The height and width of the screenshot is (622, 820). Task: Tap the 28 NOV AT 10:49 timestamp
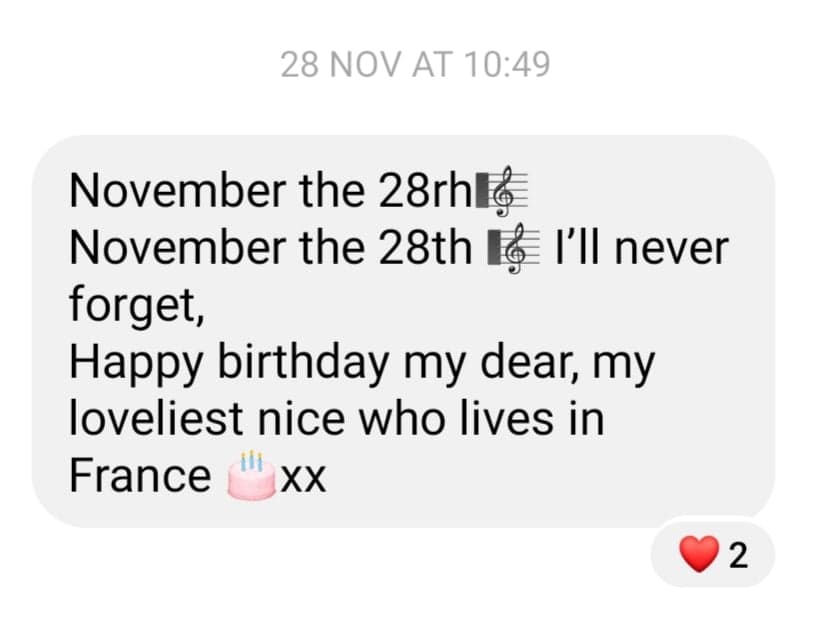(x=415, y=65)
